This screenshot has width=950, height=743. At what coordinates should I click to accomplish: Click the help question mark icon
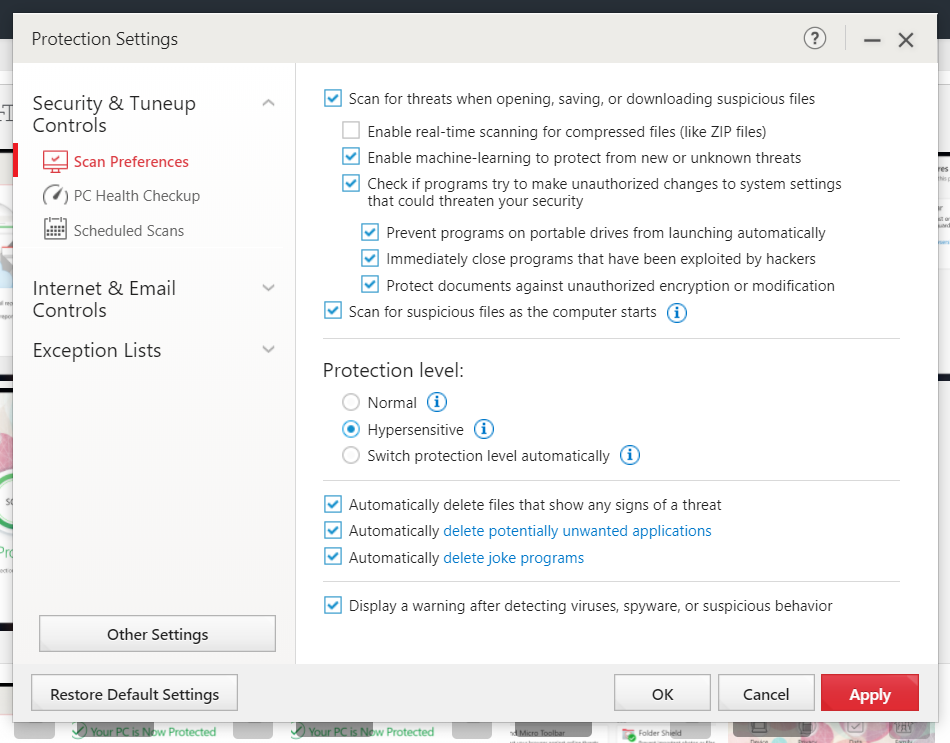tap(815, 39)
